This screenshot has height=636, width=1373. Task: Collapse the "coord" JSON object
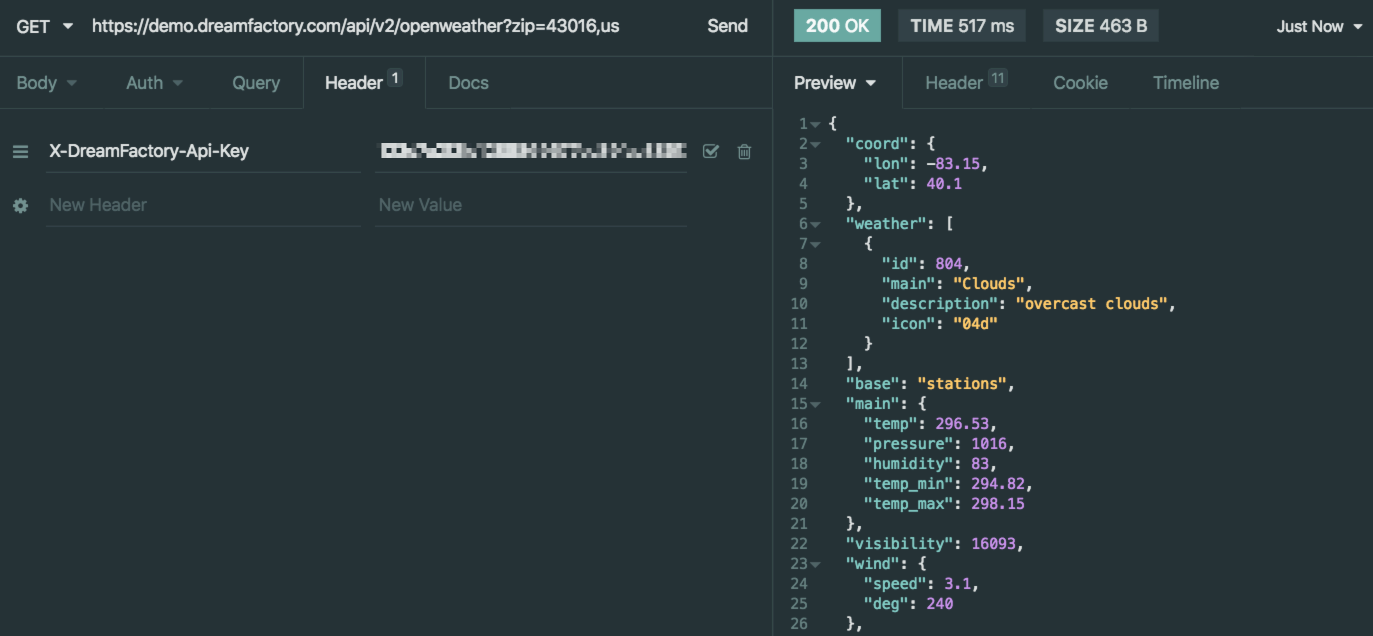[816, 144]
